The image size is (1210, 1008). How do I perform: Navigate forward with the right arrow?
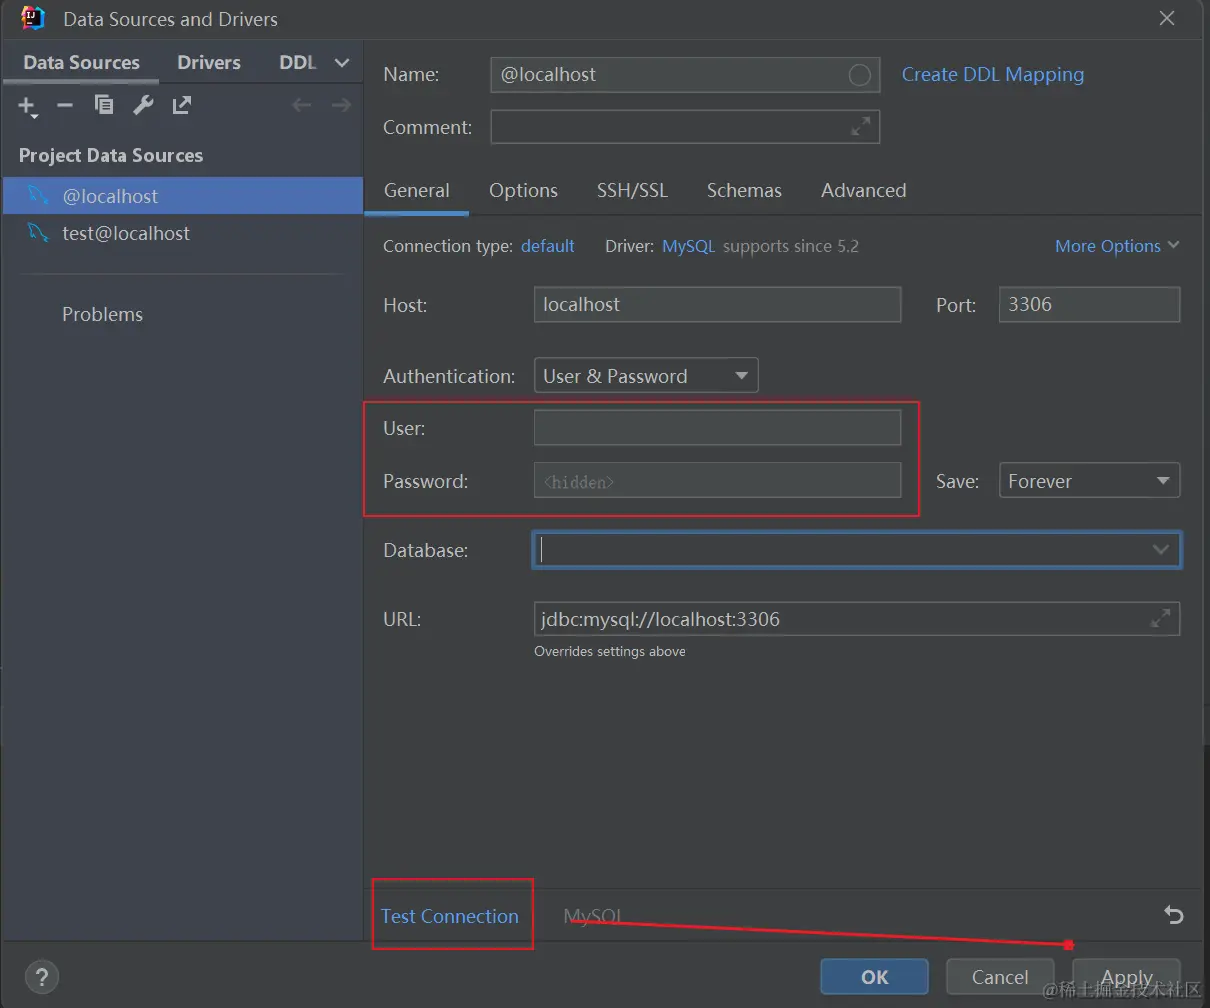(341, 105)
